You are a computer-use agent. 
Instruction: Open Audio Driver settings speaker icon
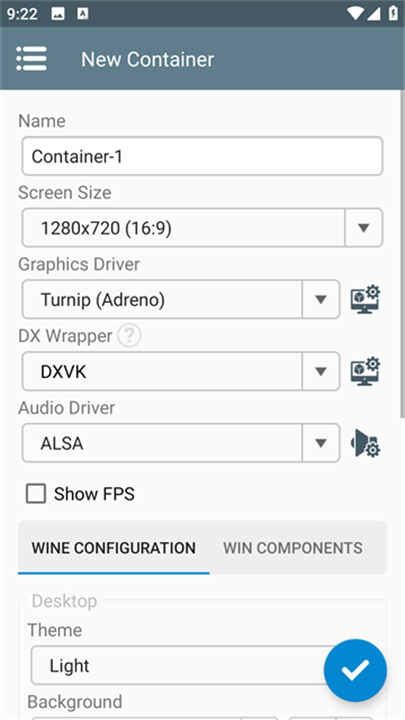tap(366, 443)
